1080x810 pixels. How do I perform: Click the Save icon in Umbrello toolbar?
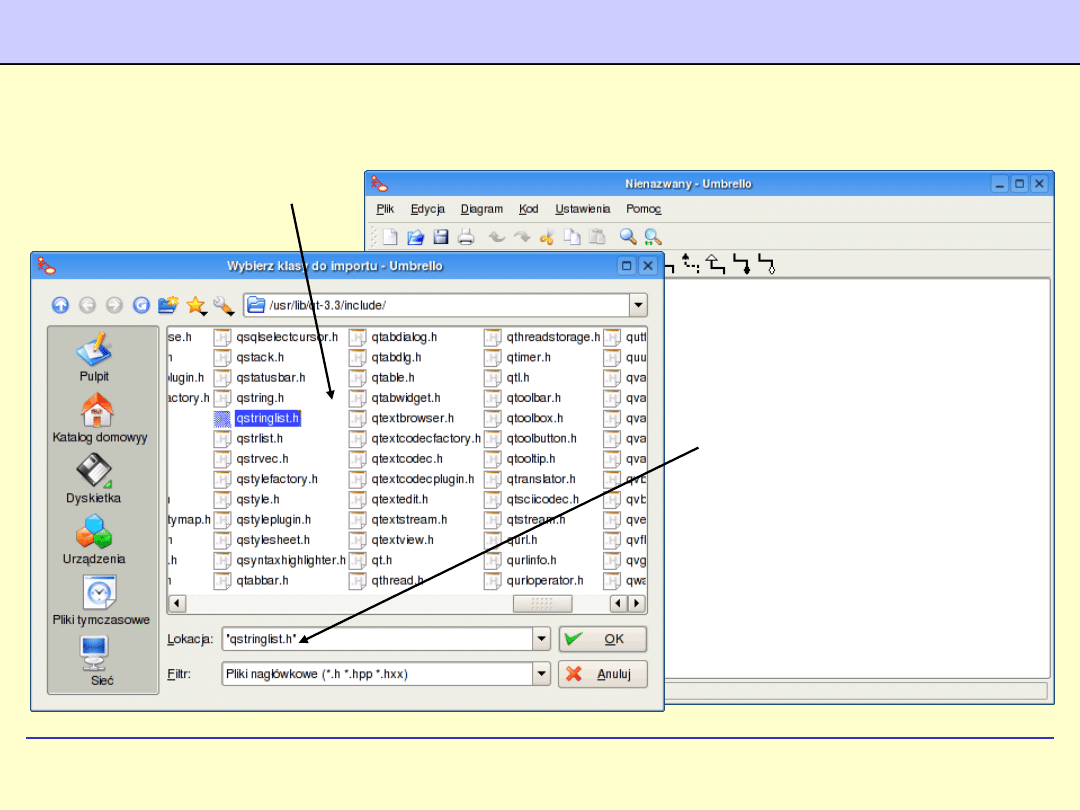click(440, 237)
